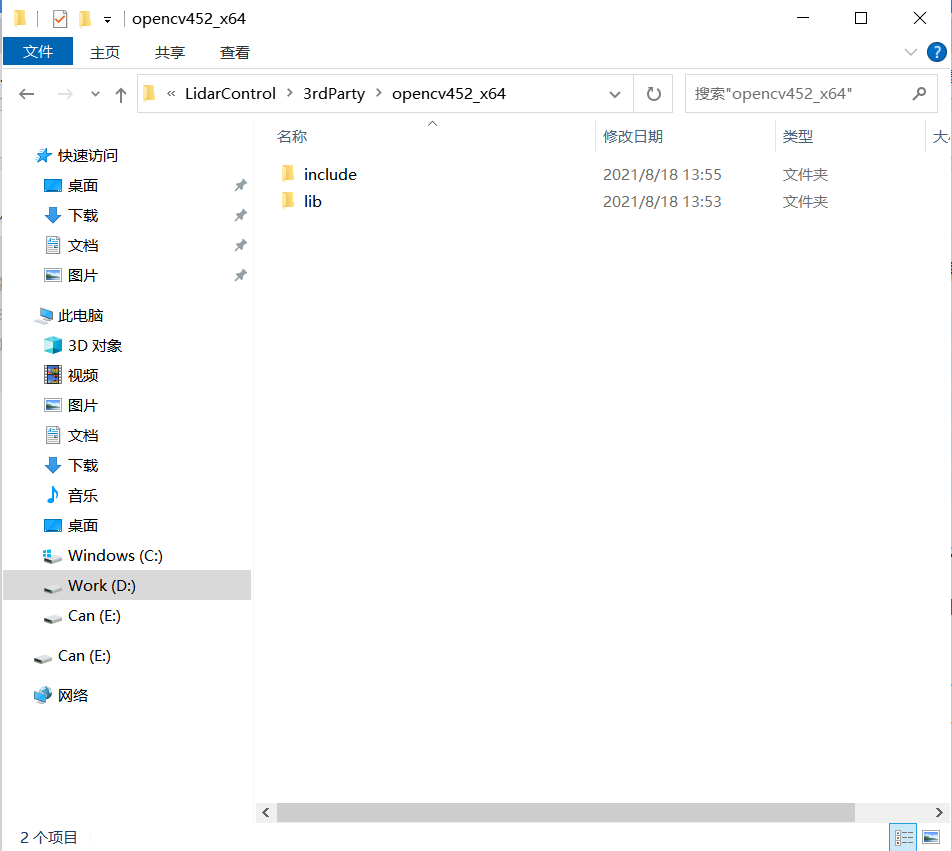Click the pin icon next to pinned 图片
This screenshot has height=851, width=952.
coord(240,275)
